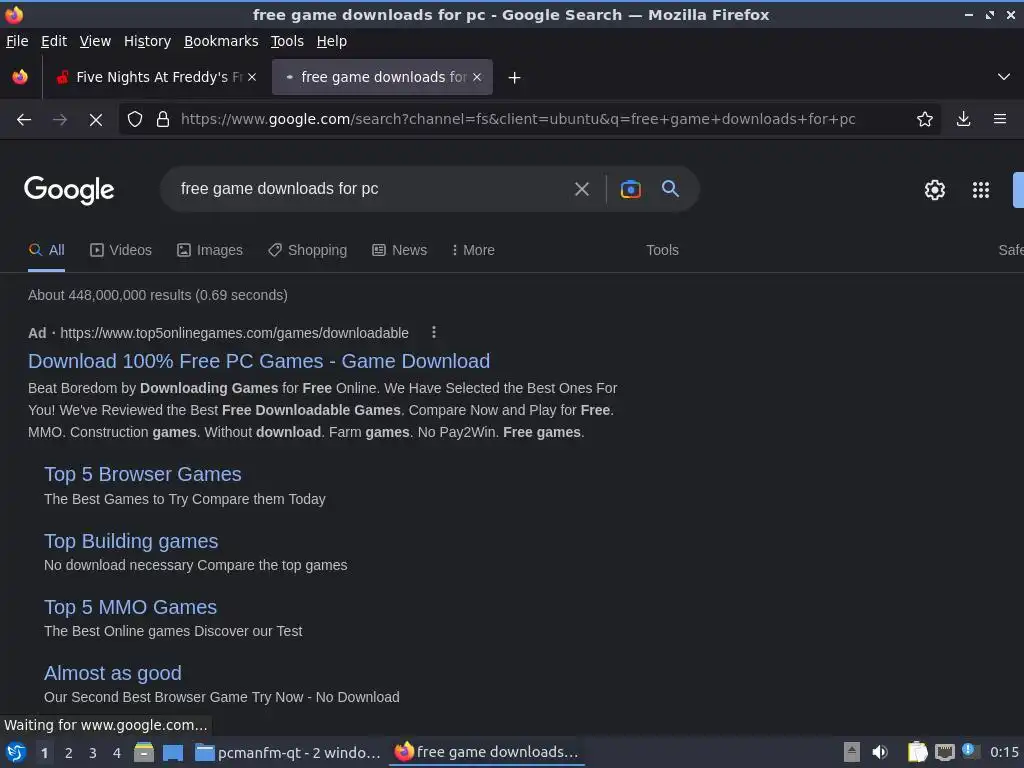The height and width of the screenshot is (768, 1024).
Task: Open the ad's three-dot options menu
Action: tap(434, 332)
